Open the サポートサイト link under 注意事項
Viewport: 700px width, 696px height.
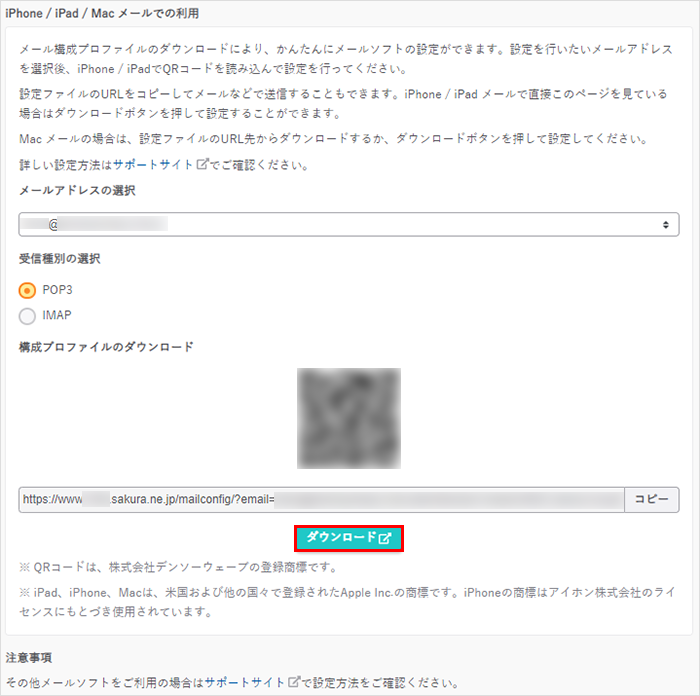pyautogui.click(x=245, y=683)
